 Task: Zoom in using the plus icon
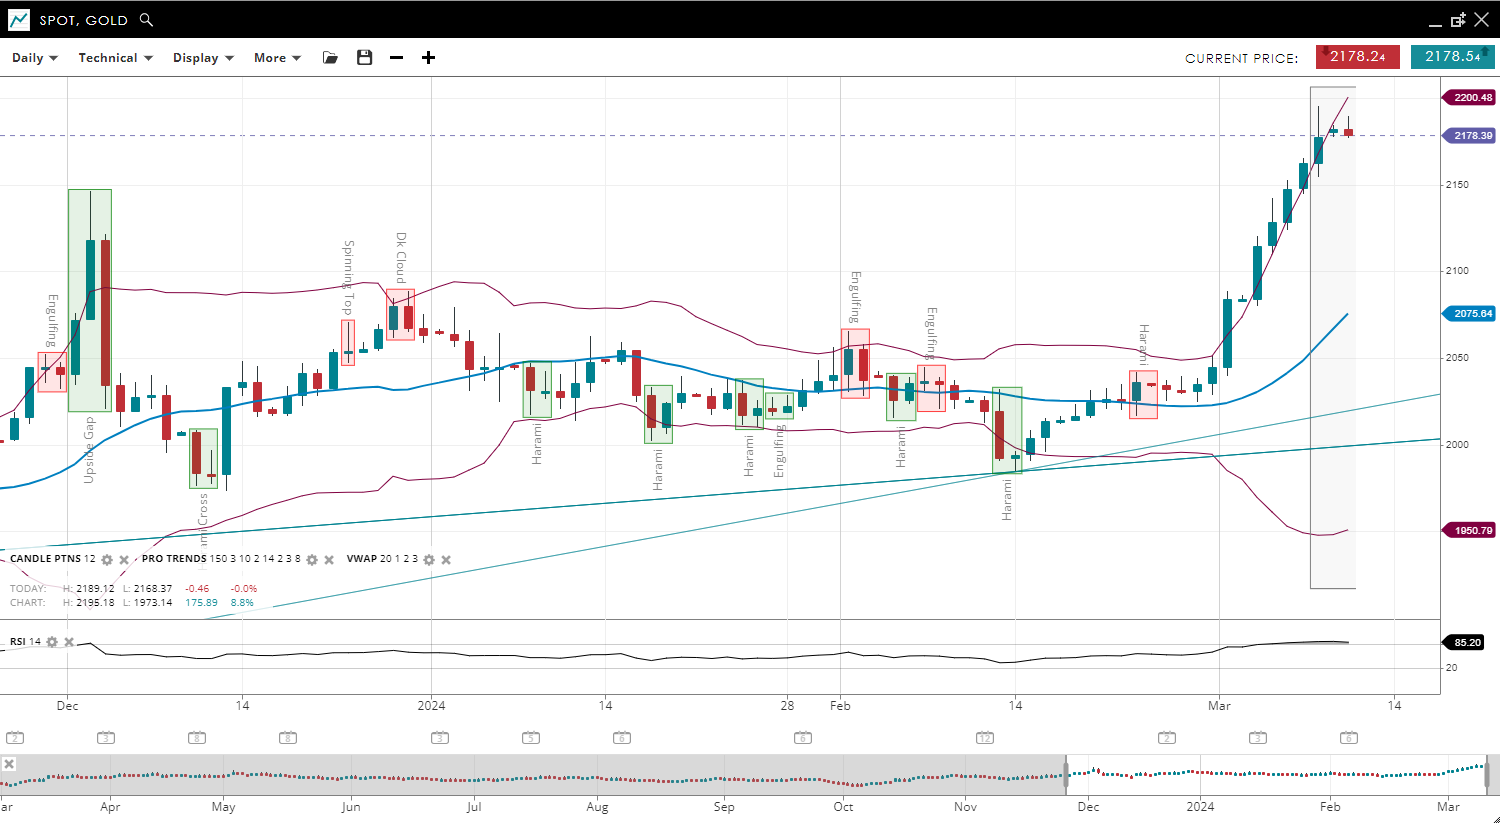click(428, 58)
